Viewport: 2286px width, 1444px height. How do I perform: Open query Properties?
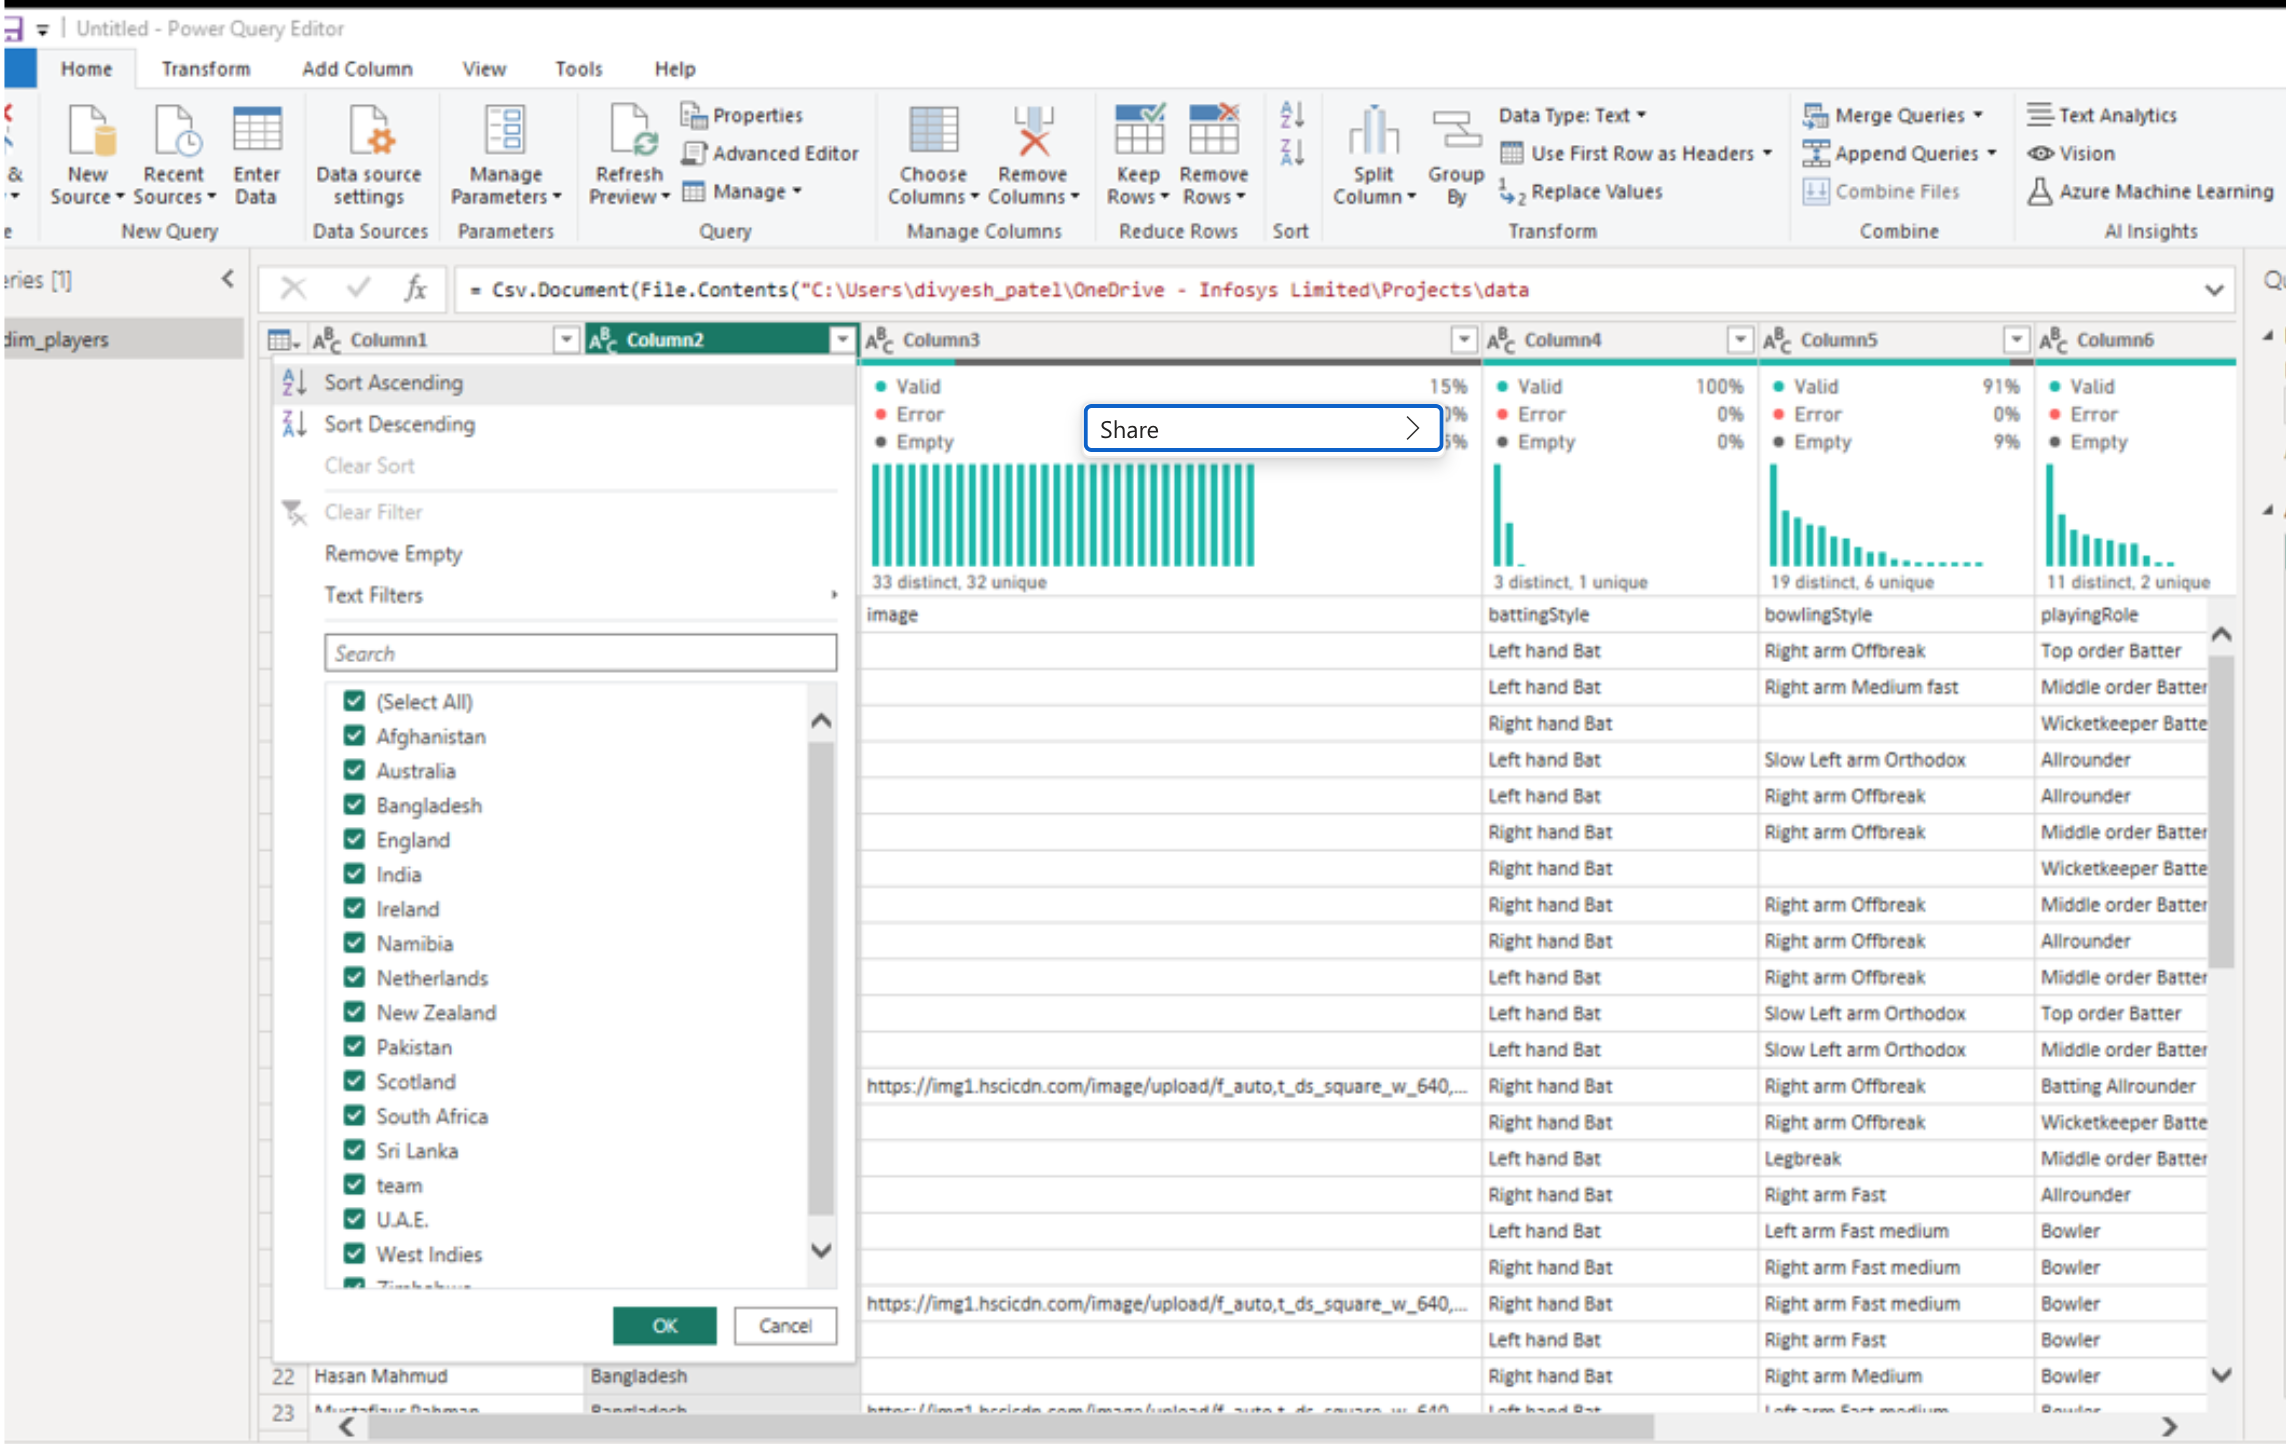click(x=742, y=115)
